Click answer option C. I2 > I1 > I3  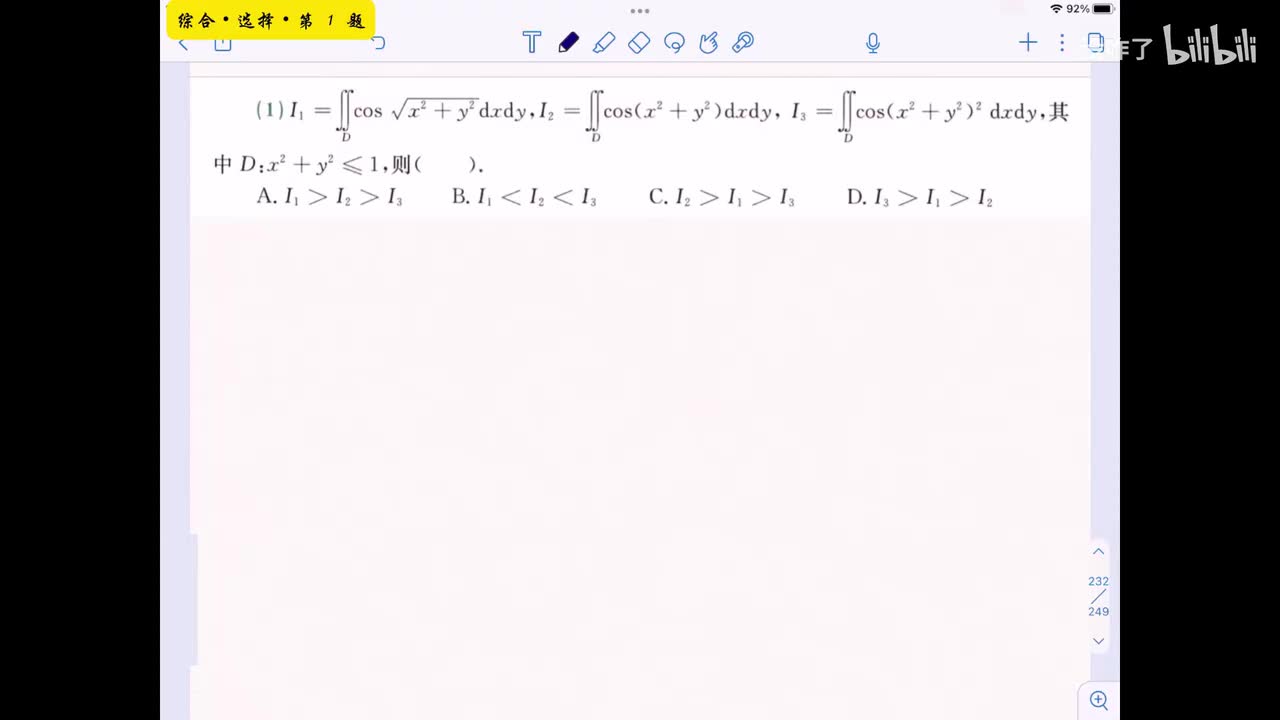point(722,197)
